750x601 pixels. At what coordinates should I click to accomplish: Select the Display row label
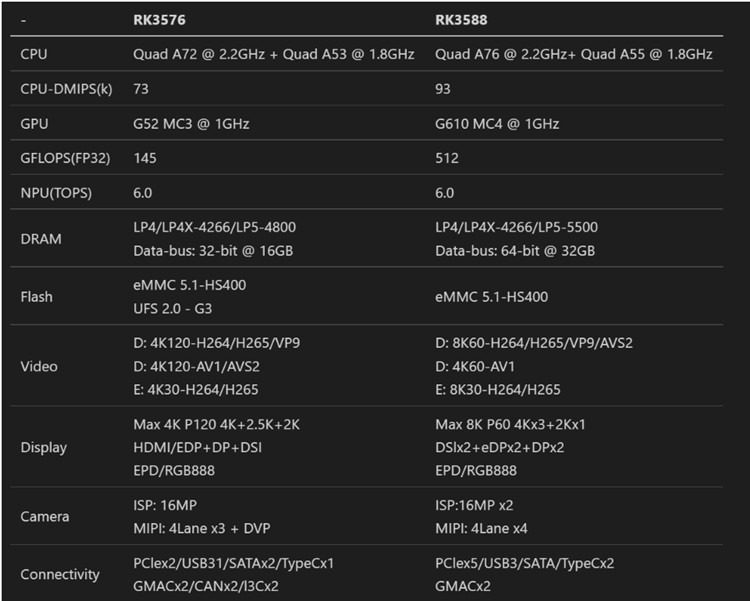(43, 447)
